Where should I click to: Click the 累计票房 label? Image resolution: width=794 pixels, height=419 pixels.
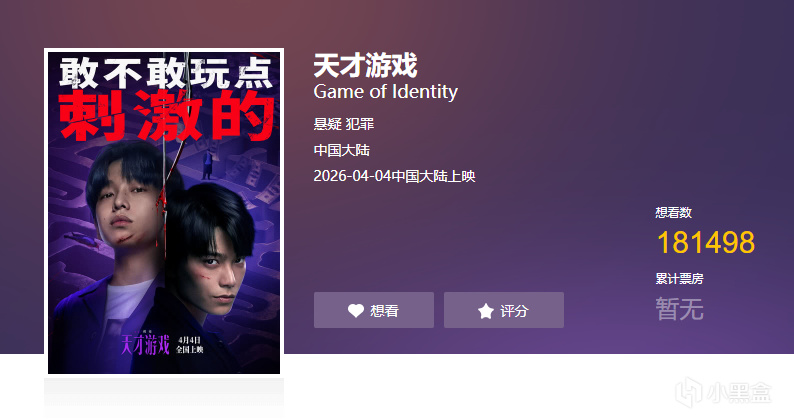click(680, 278)
